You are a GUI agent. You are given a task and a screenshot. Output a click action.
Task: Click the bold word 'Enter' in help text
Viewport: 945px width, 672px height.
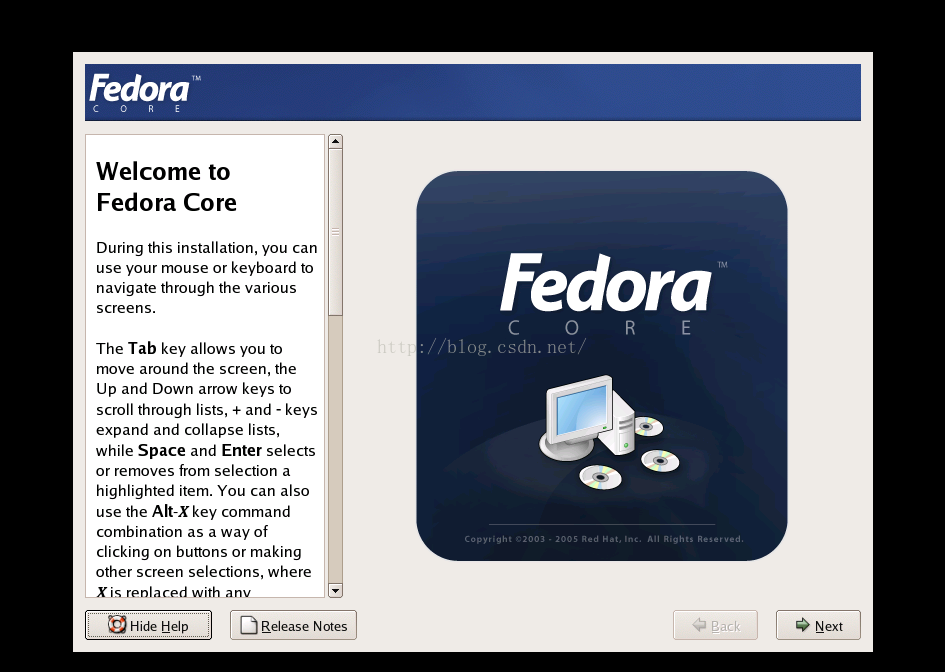coord(242,450)
